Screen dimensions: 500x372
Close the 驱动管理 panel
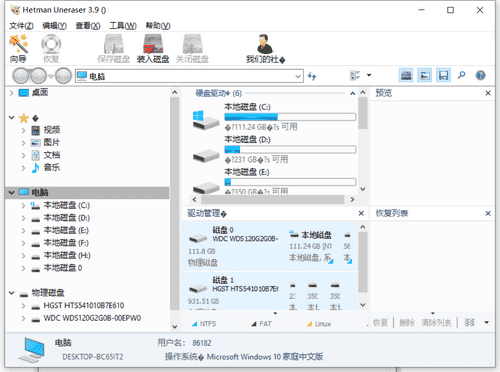pos(361,213)
